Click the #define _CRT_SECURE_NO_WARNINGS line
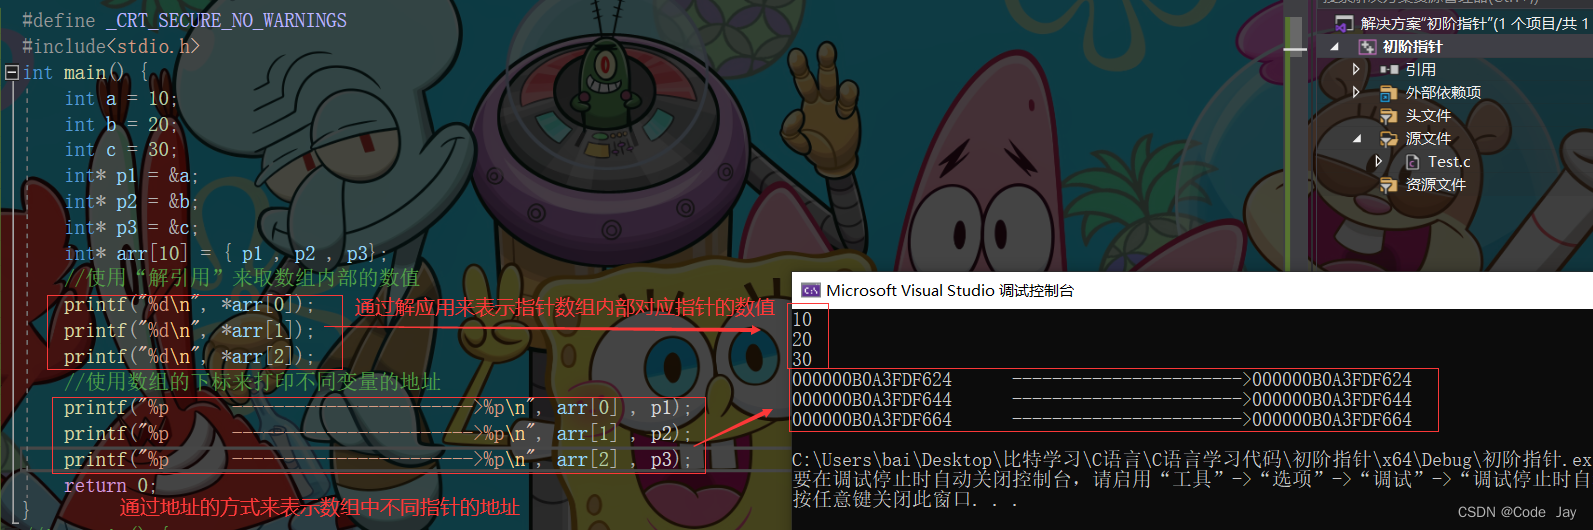This screenshot has height=530, width=1593. click(184, 20)
